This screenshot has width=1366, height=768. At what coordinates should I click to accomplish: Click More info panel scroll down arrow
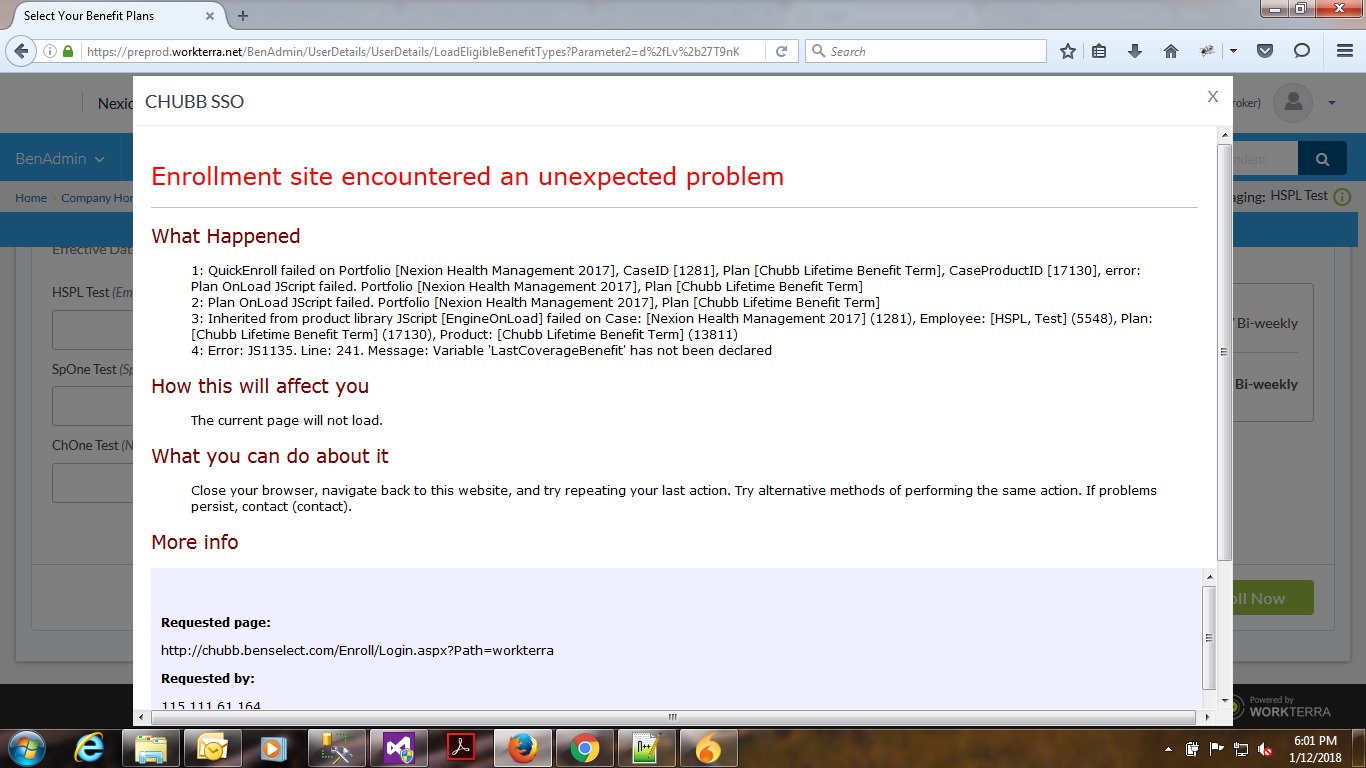pyautogui.click(x=1209, y=702)
